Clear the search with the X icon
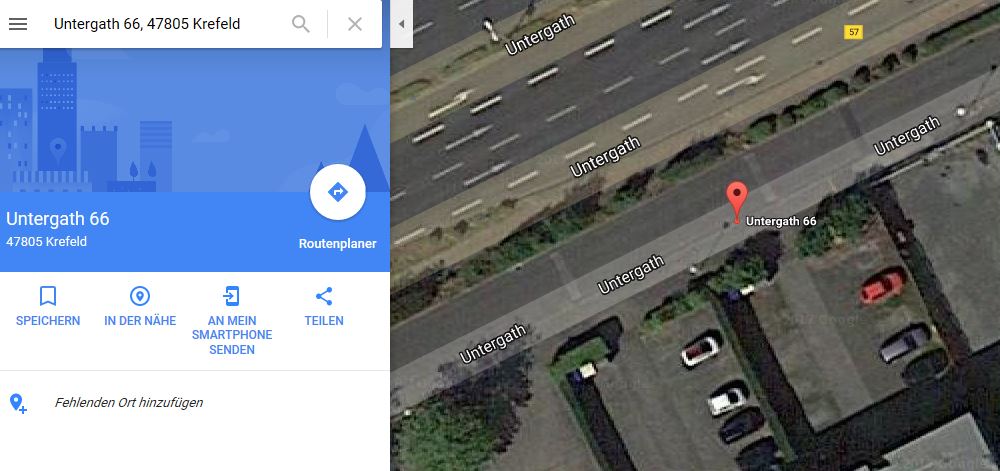Screen dimensions: 1000x471 point(355,24)
